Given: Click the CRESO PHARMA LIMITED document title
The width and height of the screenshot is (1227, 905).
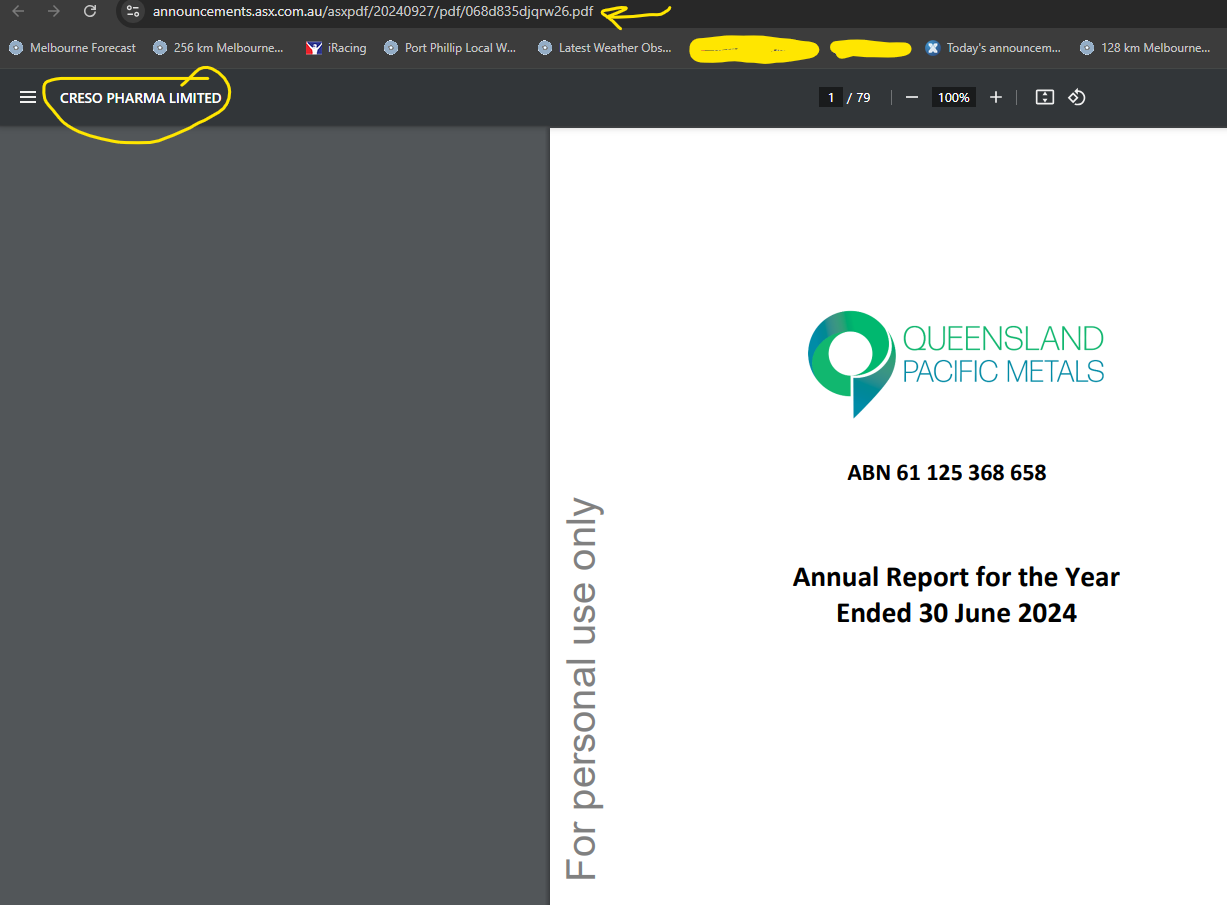Looking at the screenshot, I should pos(141,98).
